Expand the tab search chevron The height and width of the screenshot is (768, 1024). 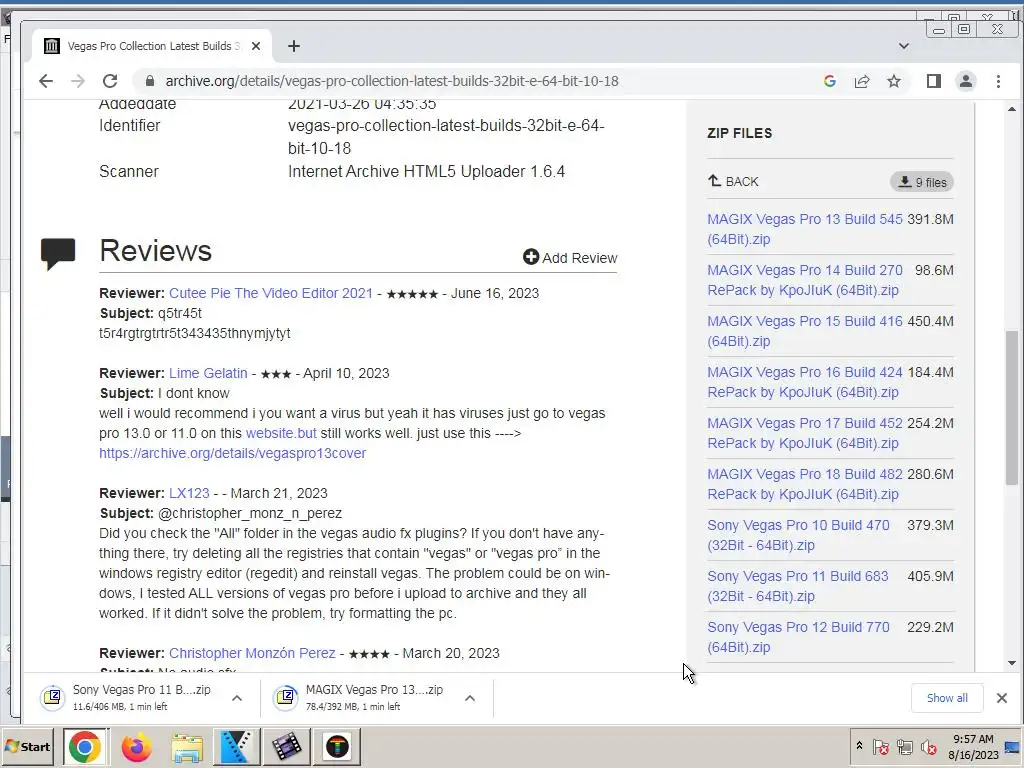click(x=904, y=46)
